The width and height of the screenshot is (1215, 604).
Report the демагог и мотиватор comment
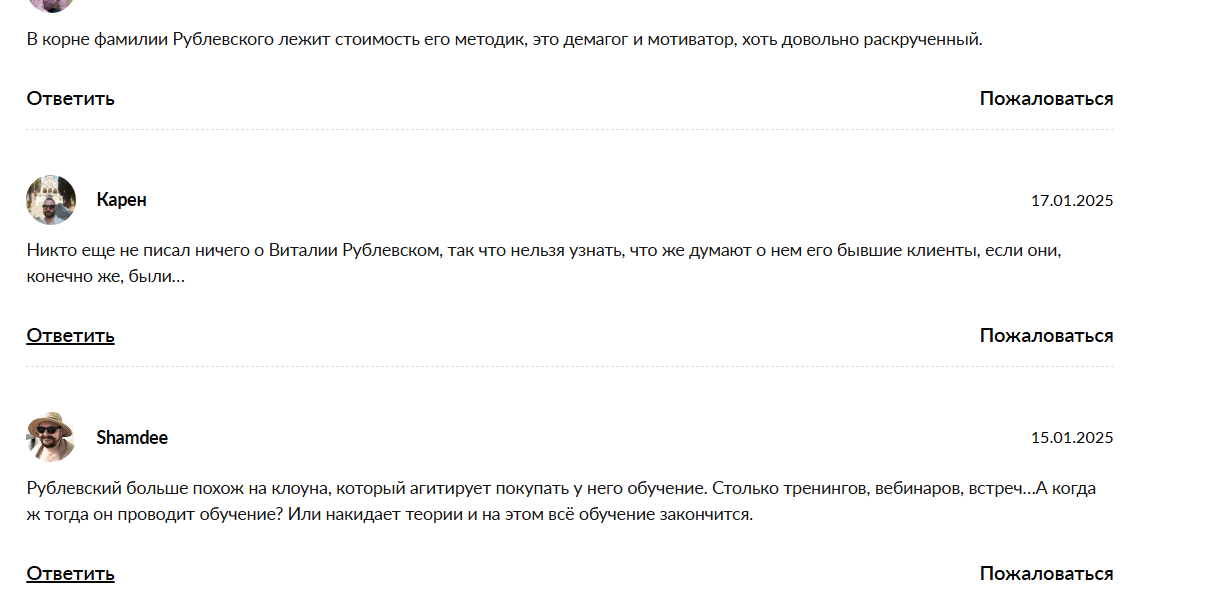tap(1046, 98)
